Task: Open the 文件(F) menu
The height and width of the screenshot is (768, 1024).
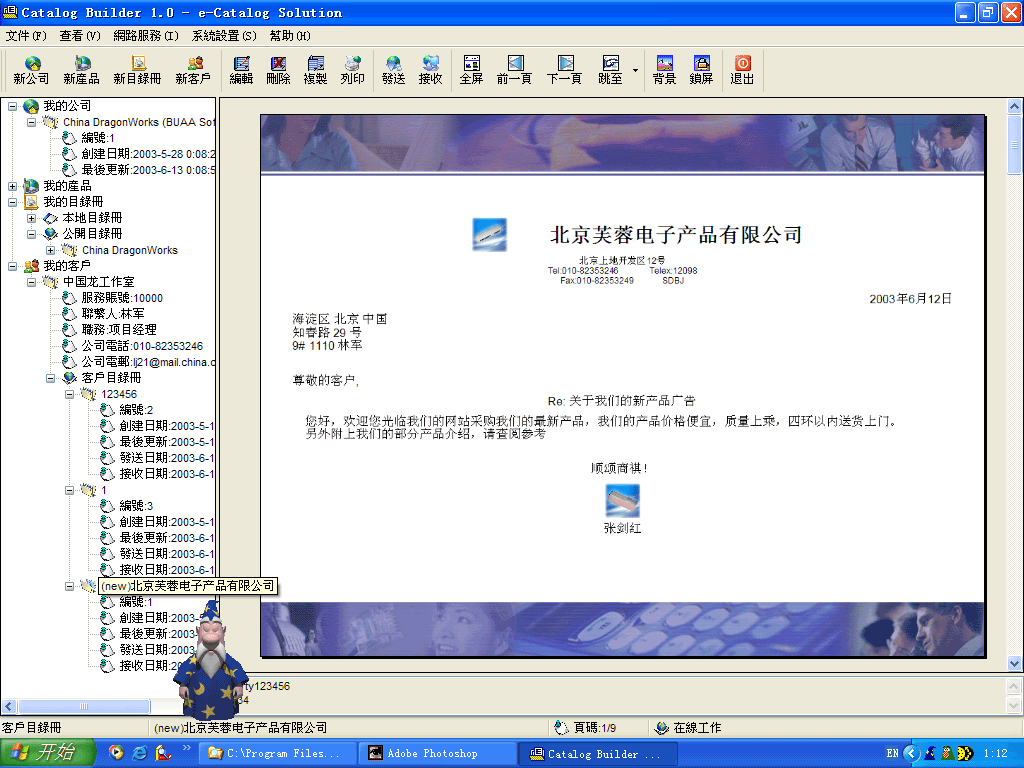Action: tap(26, 36)
